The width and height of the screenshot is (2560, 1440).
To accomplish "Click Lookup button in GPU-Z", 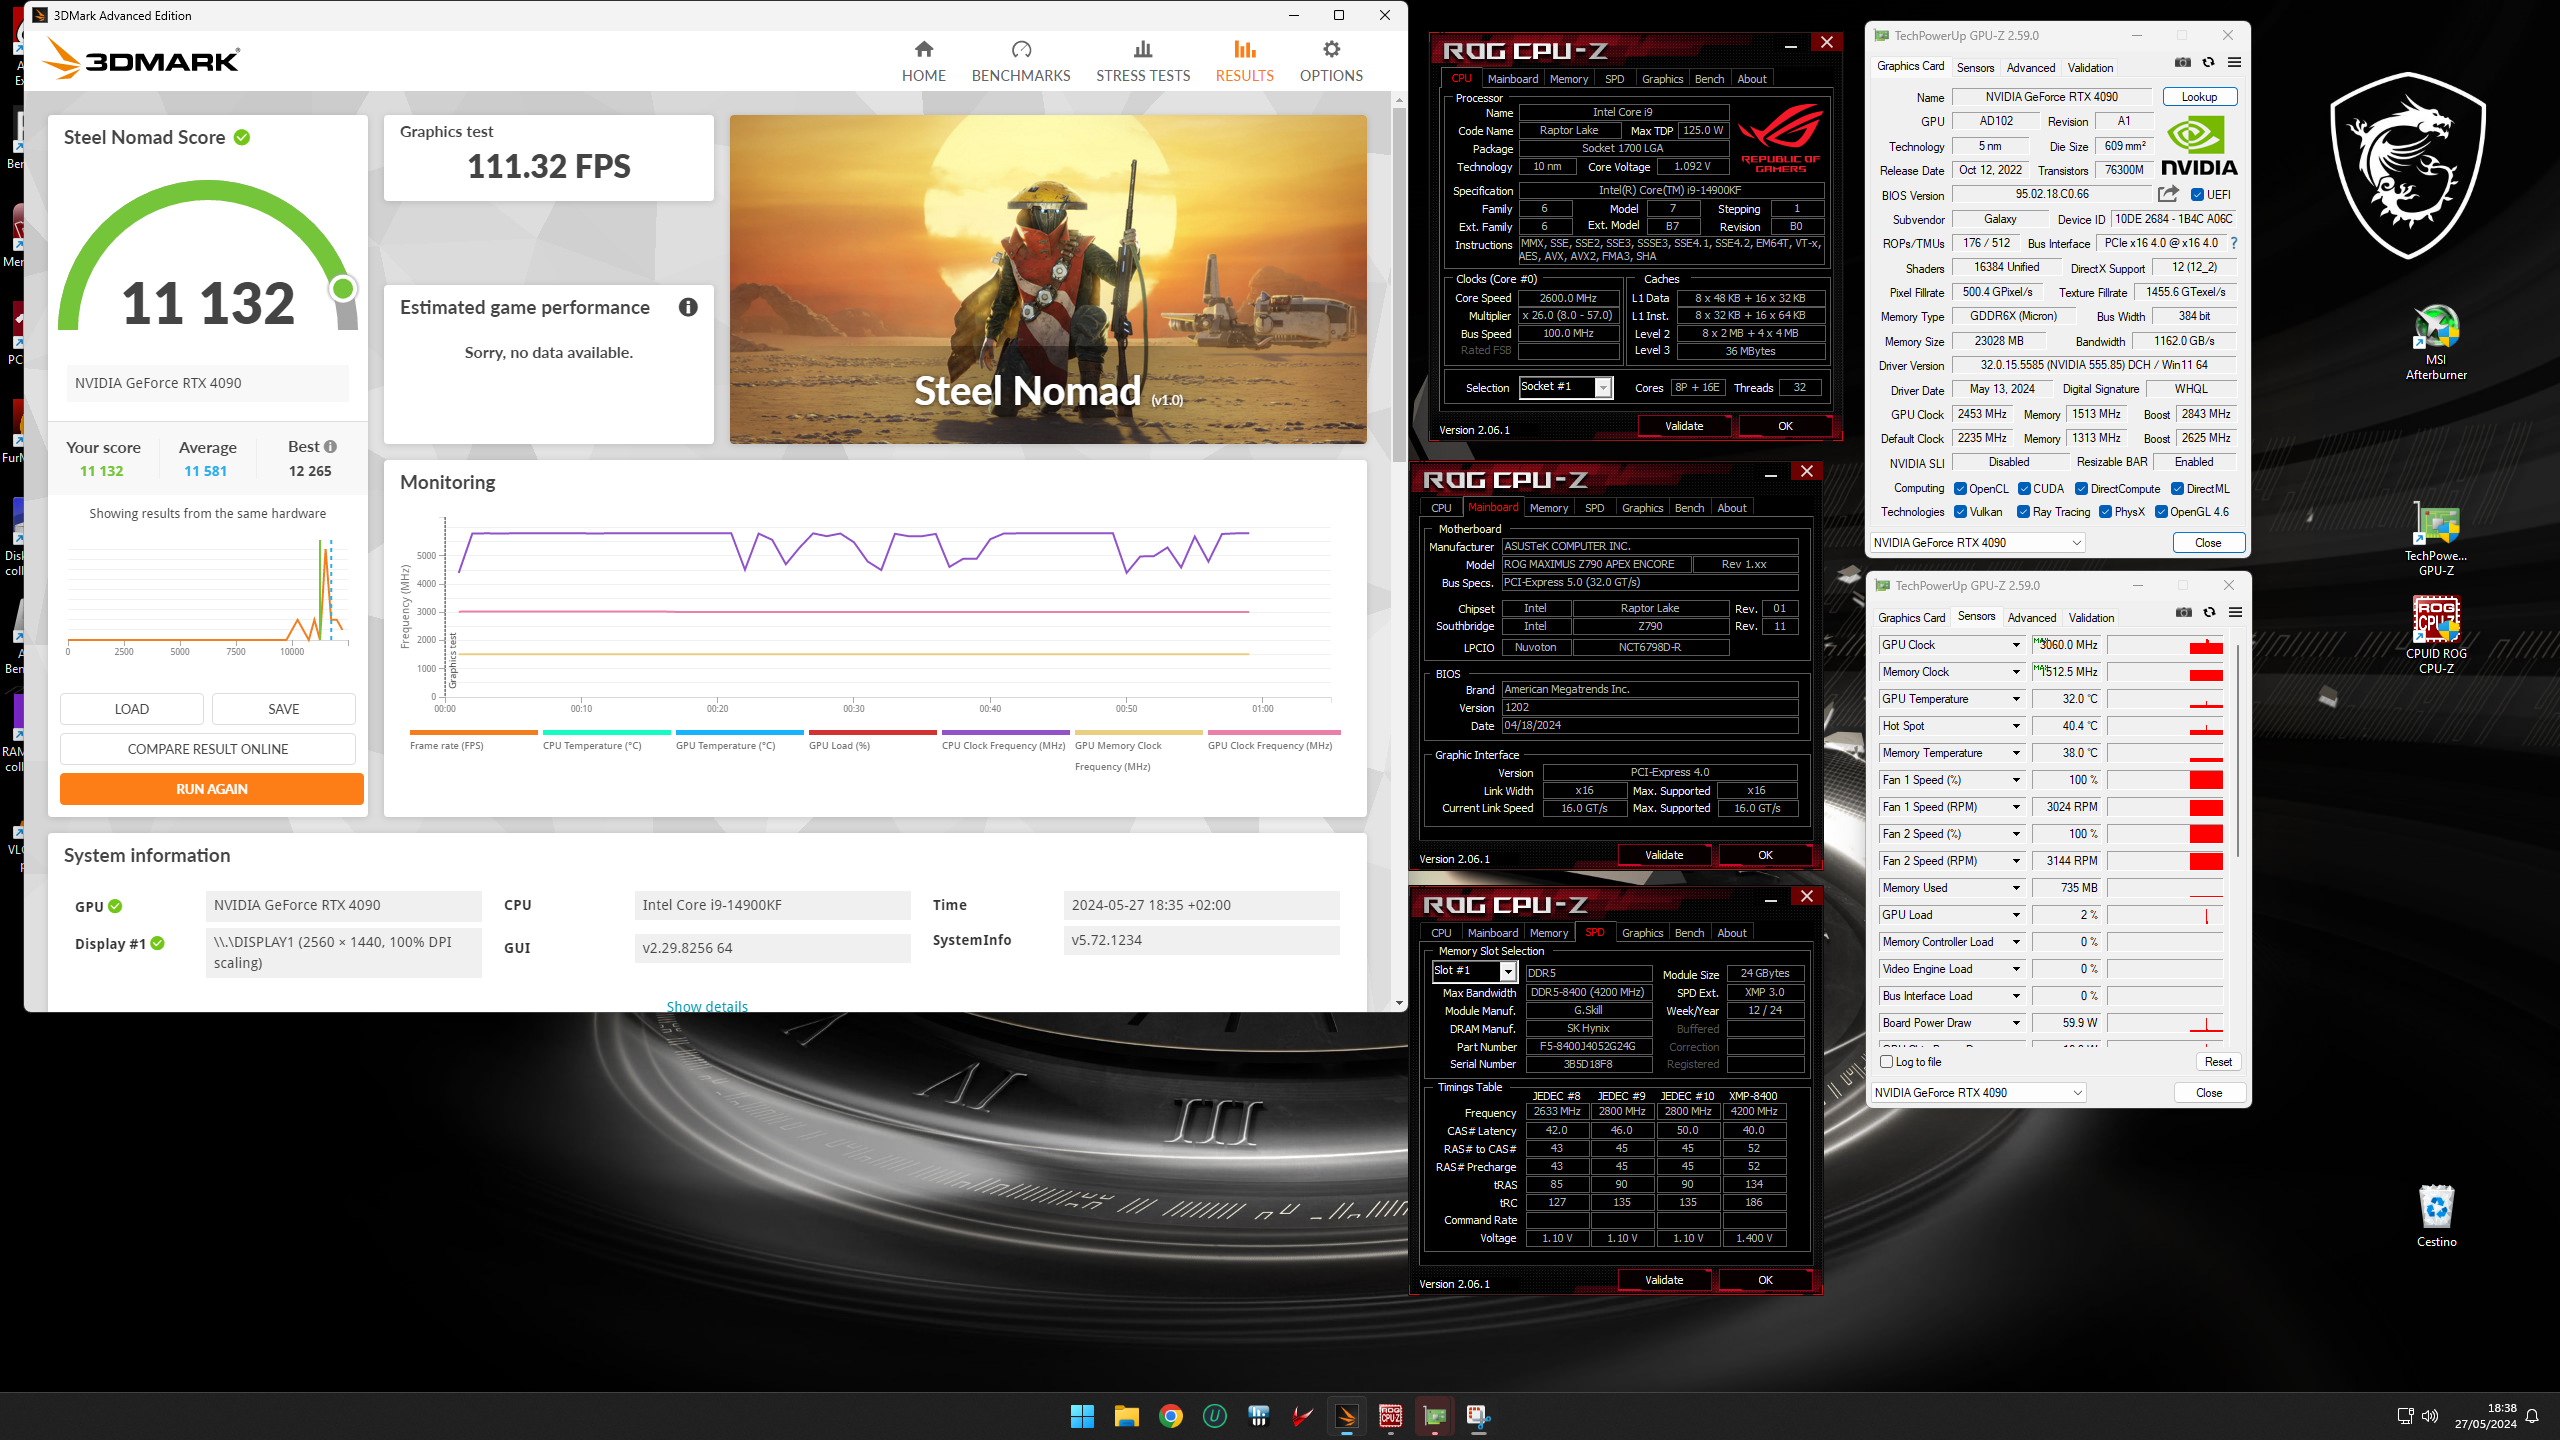I will coord(2199,97).
